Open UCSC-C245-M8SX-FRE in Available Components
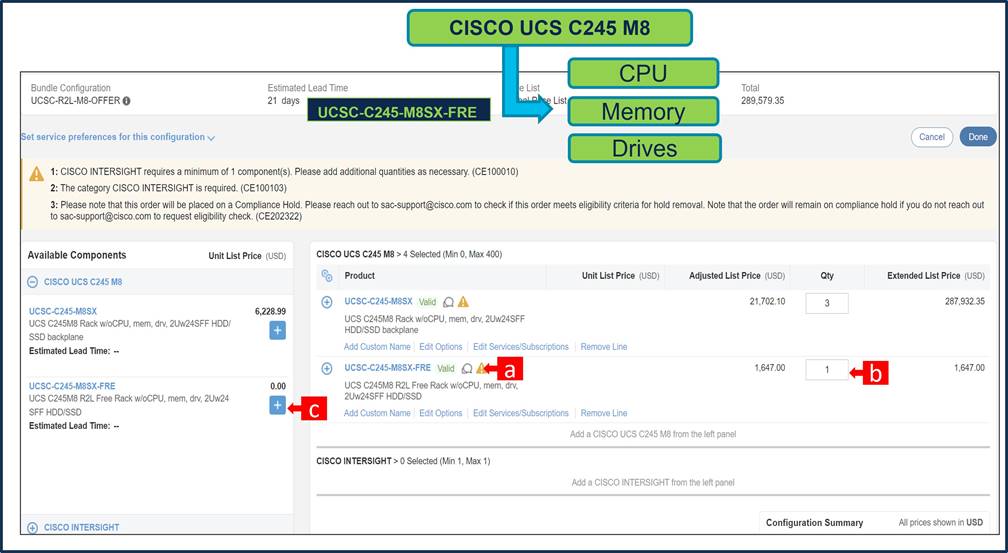1008x553 pixels. [x=72, y=386]
